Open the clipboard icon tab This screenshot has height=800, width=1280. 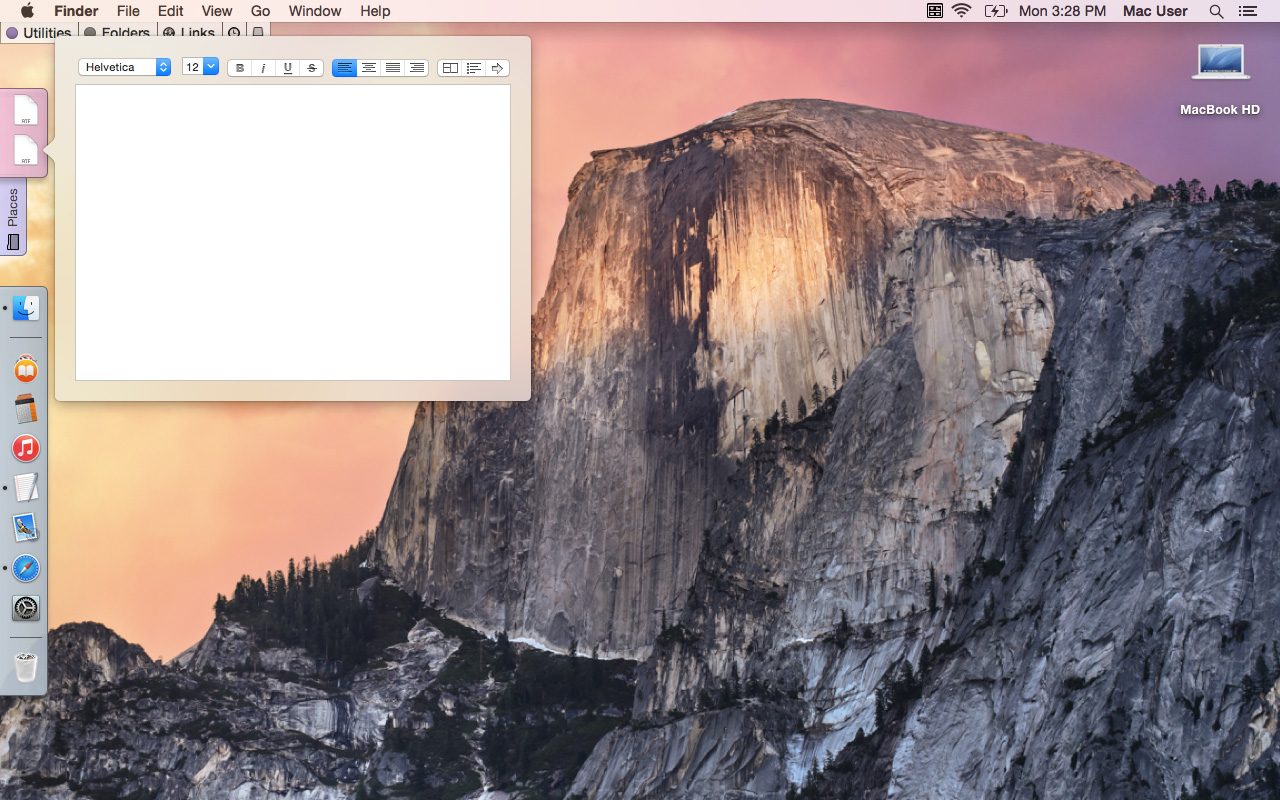tap(258, 32)
